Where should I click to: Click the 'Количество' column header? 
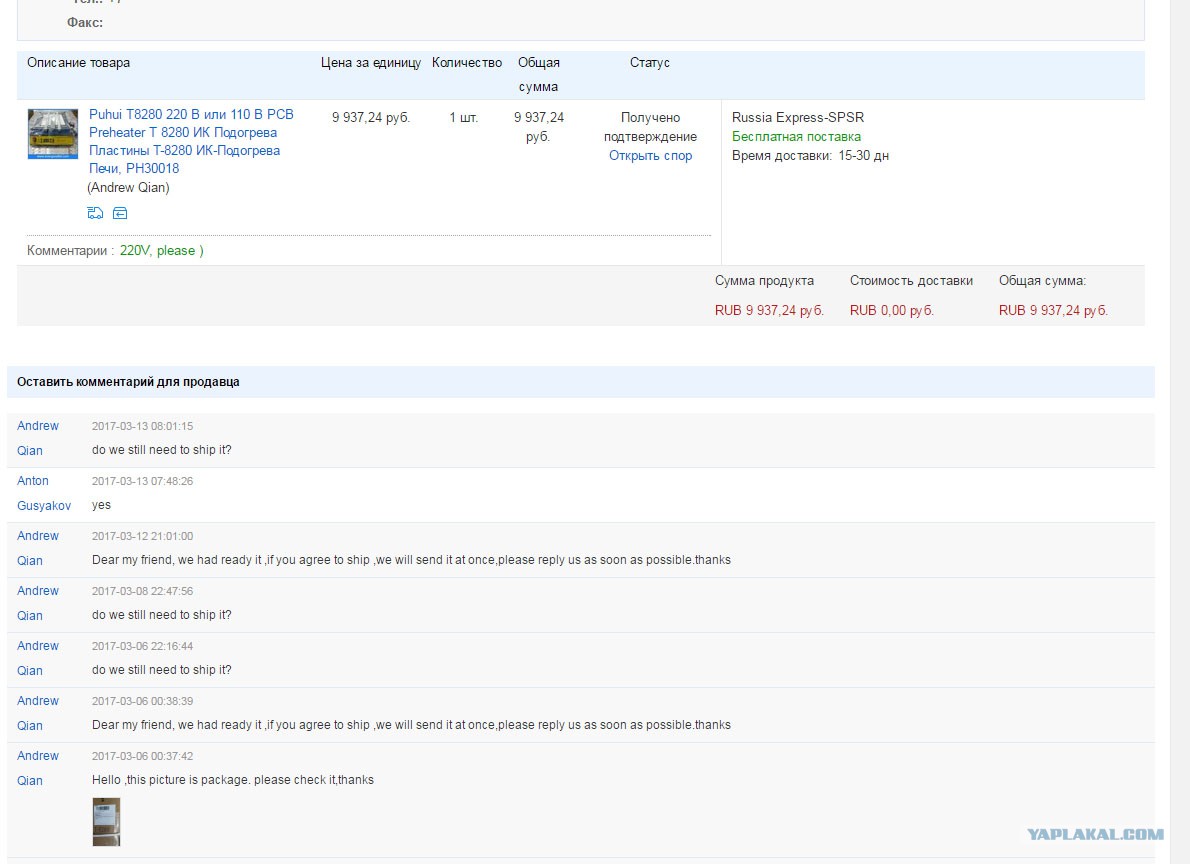click(467, 63)
